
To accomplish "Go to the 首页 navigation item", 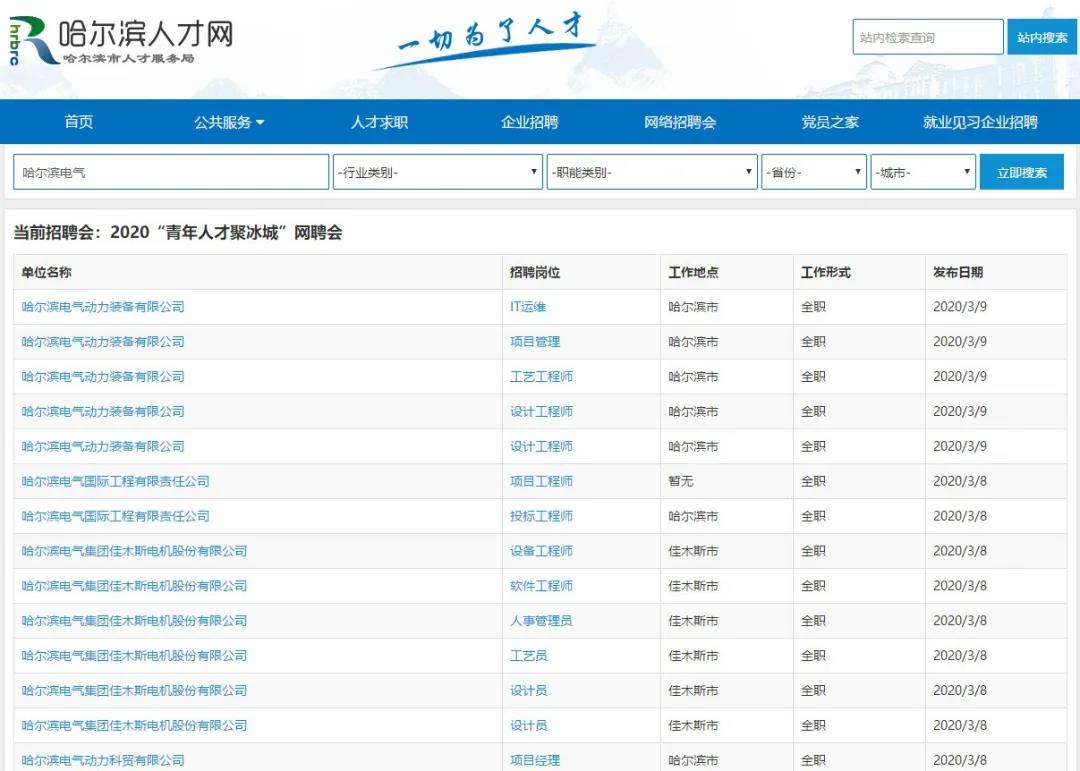I will 79,122.
